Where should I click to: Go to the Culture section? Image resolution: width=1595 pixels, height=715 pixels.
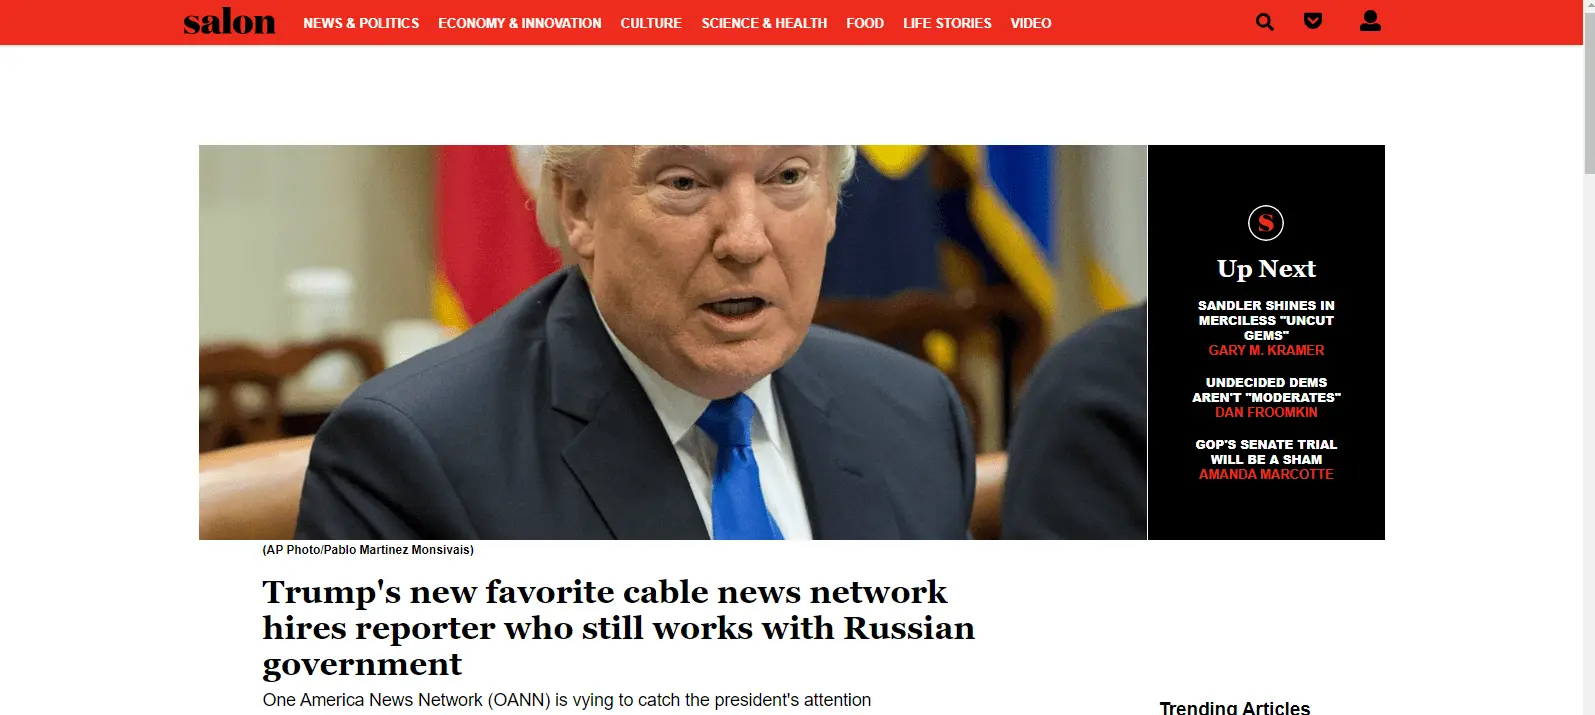tap(651, 23)
